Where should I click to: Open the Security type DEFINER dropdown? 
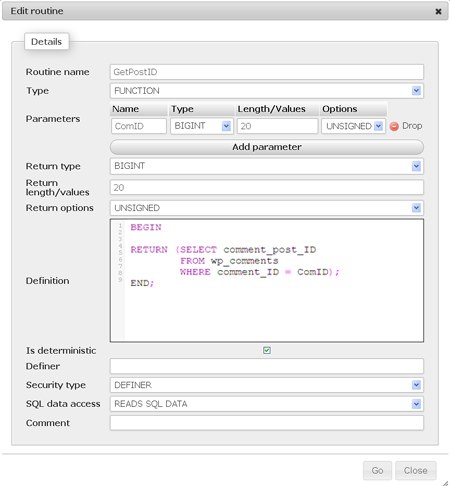tap(267, 385)
